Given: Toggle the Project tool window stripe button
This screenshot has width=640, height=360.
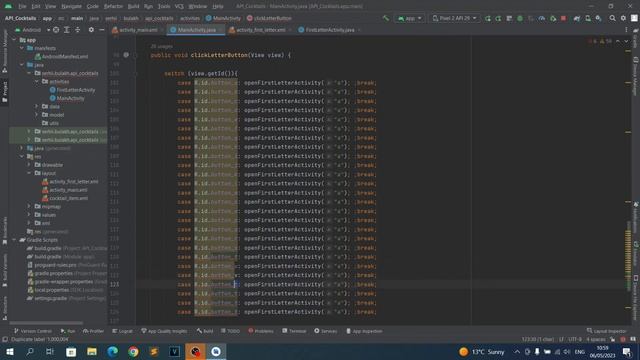Looking at the screenshot, I should 5,92.
